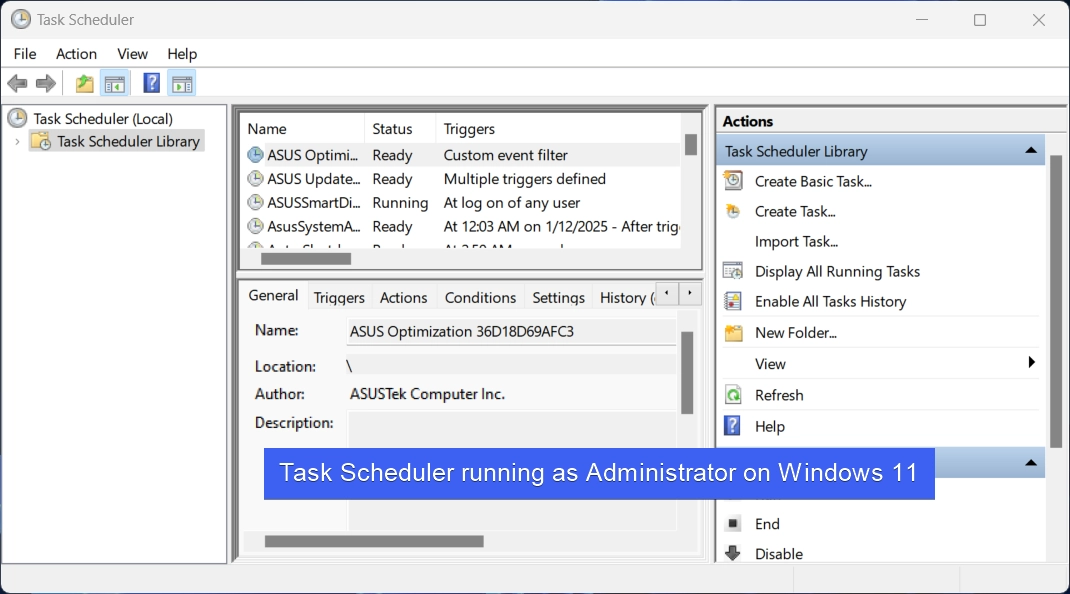This screenshot has height=594, width=1070.
Task: Select the 'Multiple triggers defined' row text
Action: [x=525, y=179]
